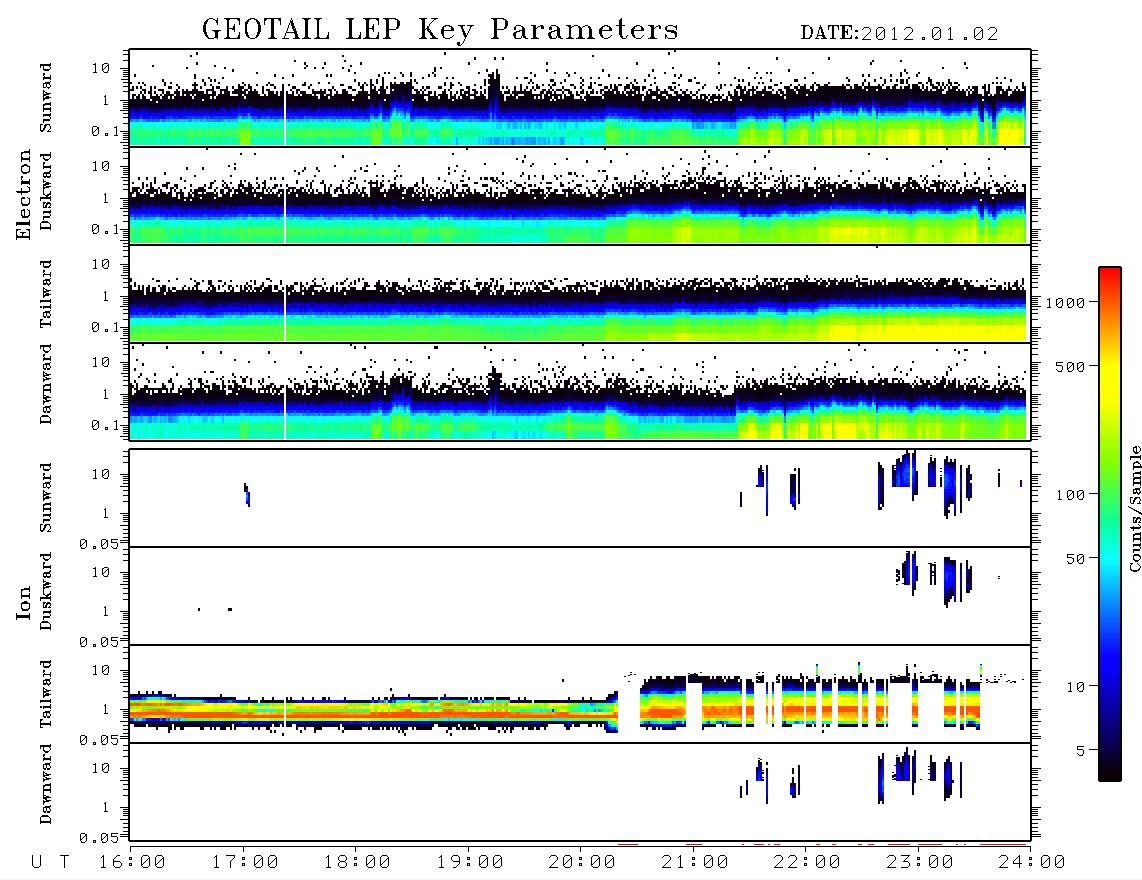The height and width of the screenshot is (880, 1142).
Task: Click the Electron "Duskward" panel label
Action: point(46,192)
